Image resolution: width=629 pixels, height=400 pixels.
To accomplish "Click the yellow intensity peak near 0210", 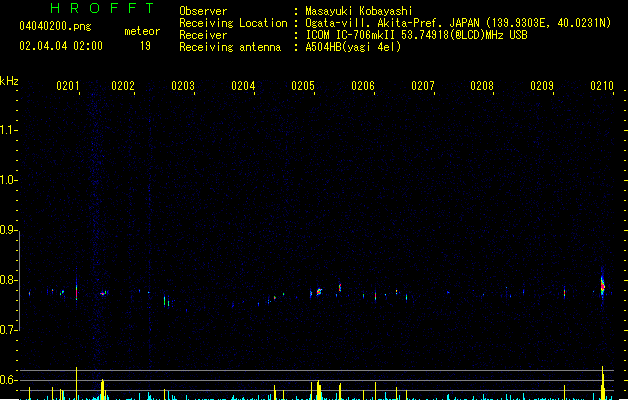I will [x=603, y=383].
